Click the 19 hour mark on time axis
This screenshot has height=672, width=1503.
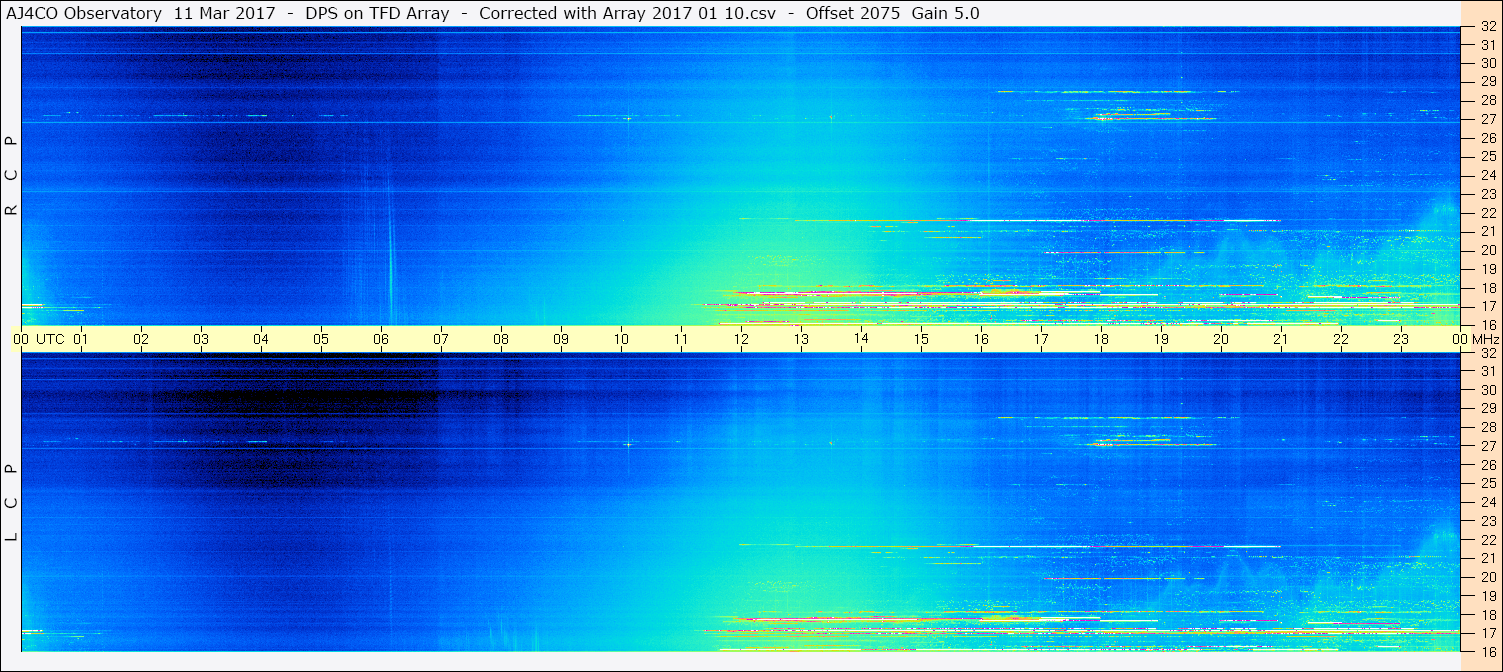[x=1161, y=339]
